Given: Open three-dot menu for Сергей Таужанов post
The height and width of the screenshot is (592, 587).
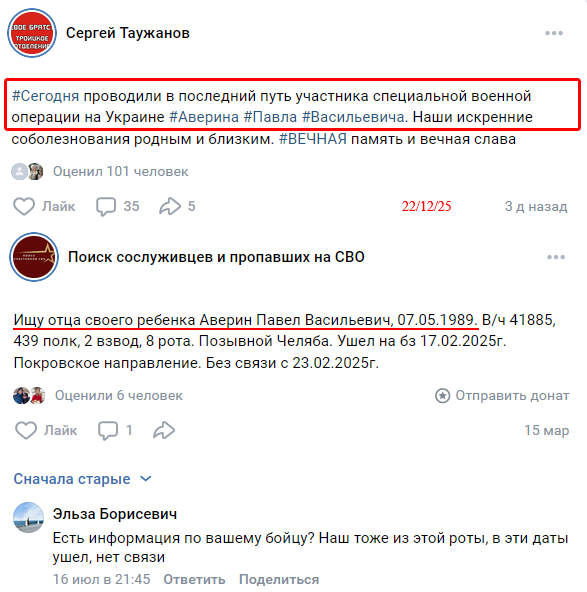Looking at the screenshot, I should (554, 33).
